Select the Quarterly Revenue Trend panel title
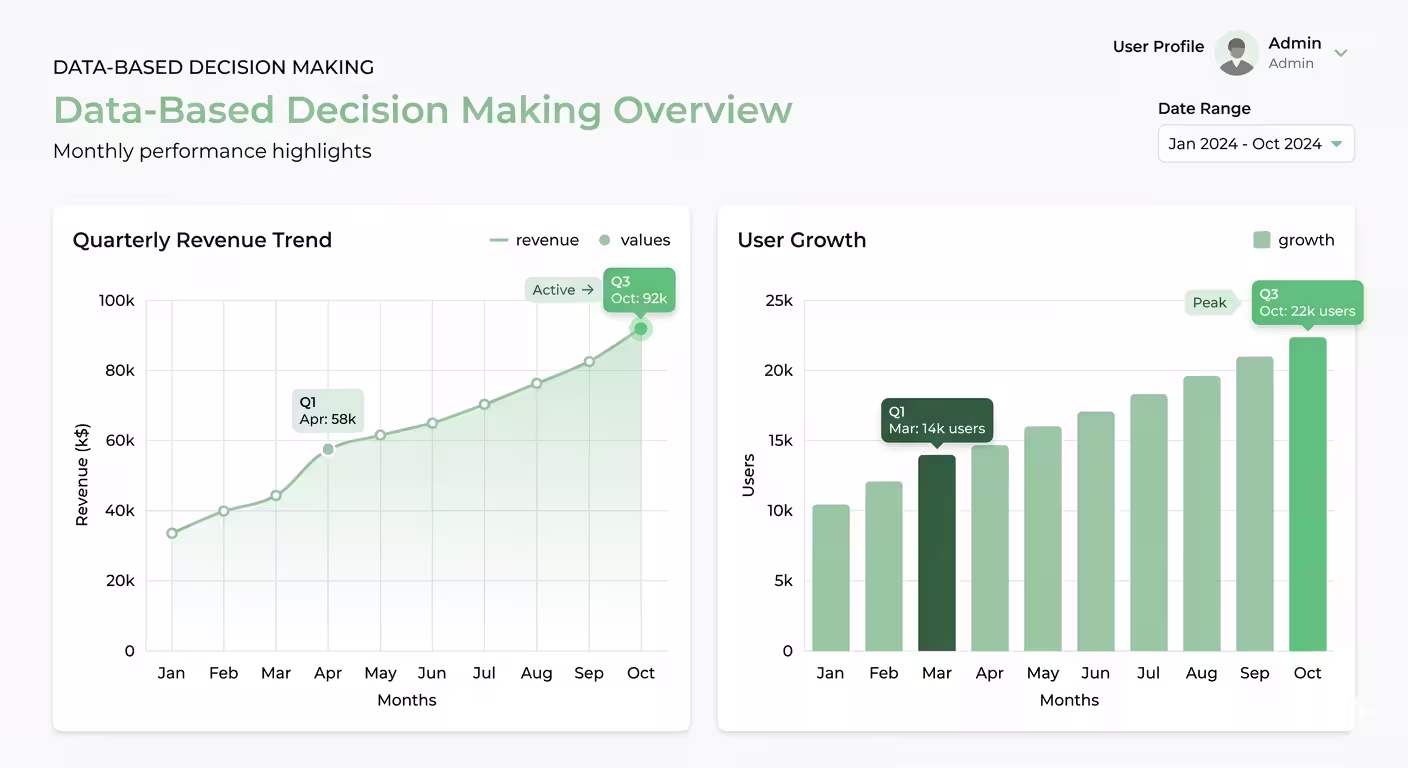Screen dimensions: 1408x768 coord(202,240)
